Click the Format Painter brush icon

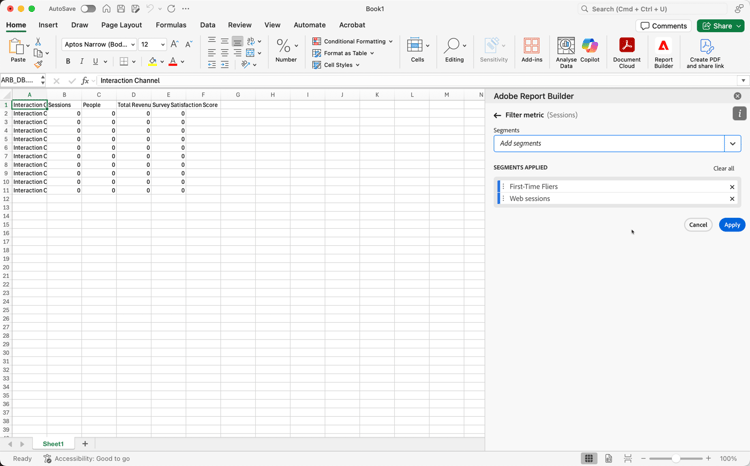[38, 64]
